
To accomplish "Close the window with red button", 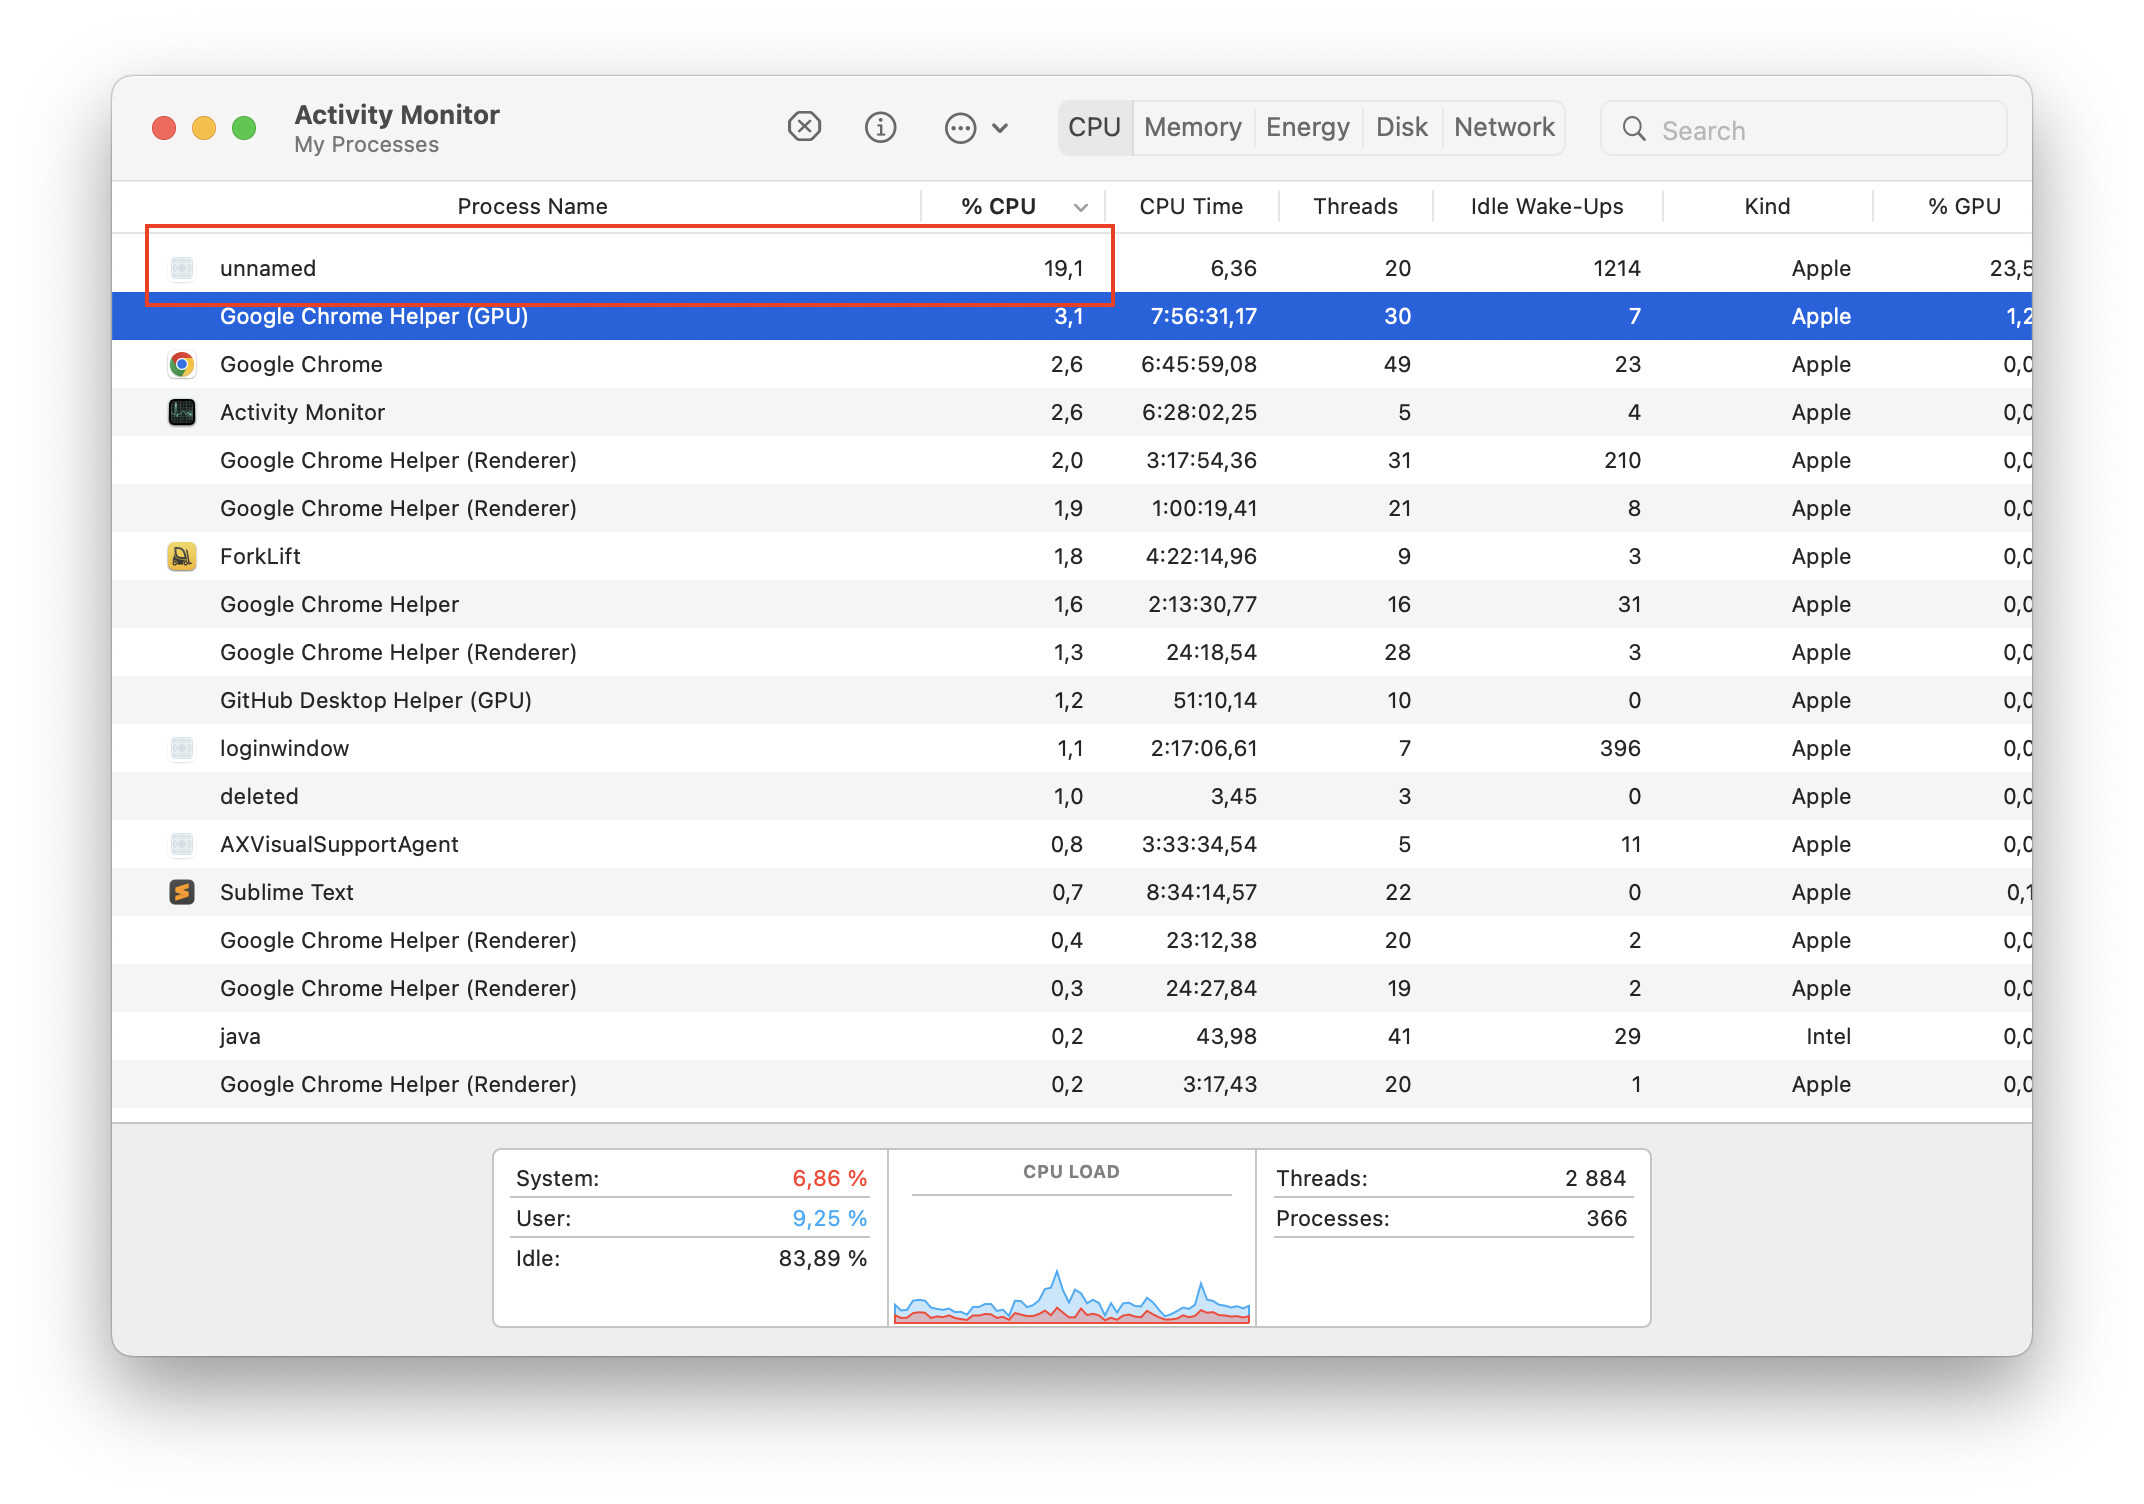I will point(164,128).
